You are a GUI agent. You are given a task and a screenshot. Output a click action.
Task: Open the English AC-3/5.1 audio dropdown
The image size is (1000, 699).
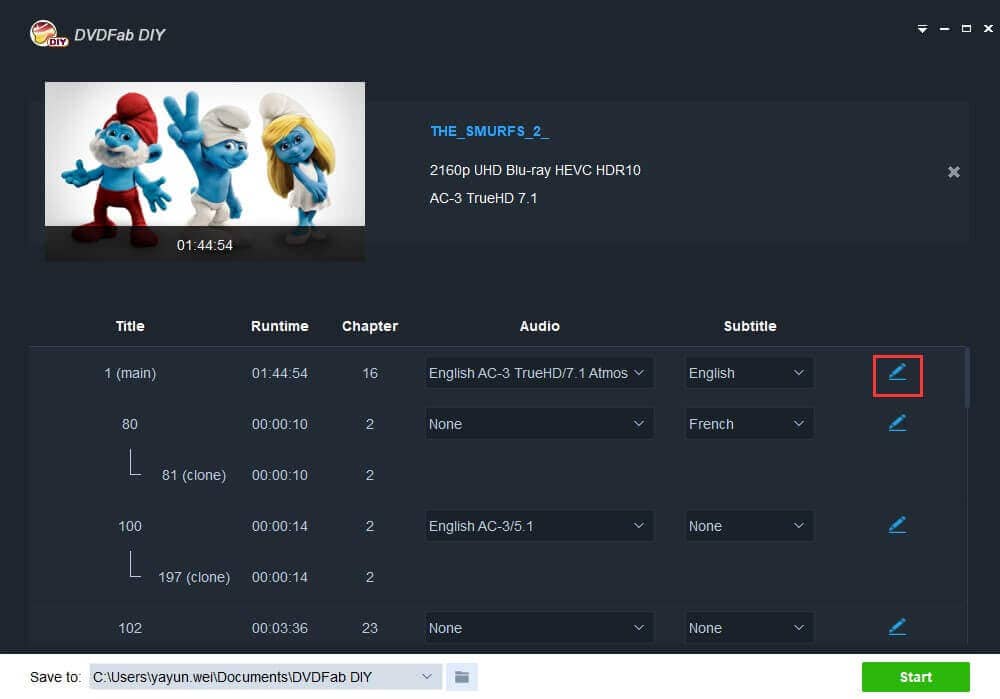point(539,526)
